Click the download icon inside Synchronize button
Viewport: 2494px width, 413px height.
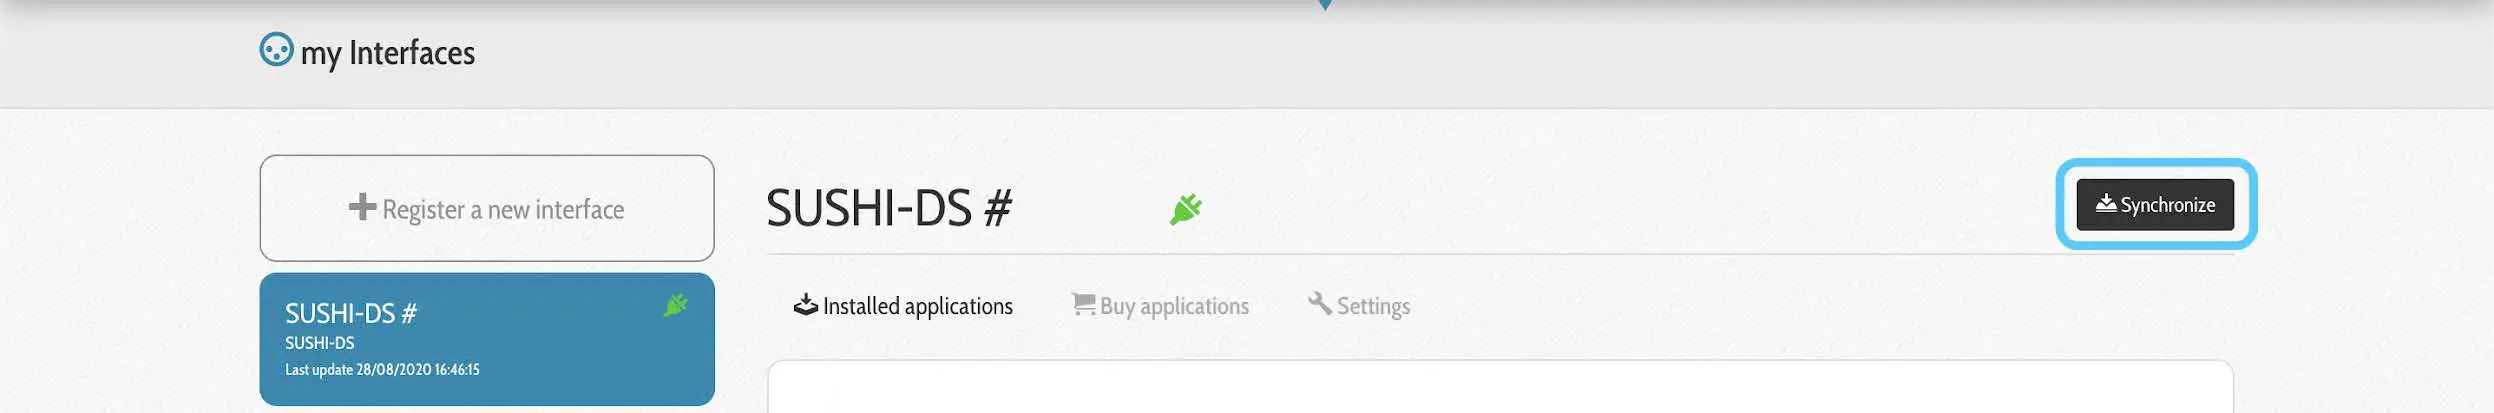(x=2106, y=203)
